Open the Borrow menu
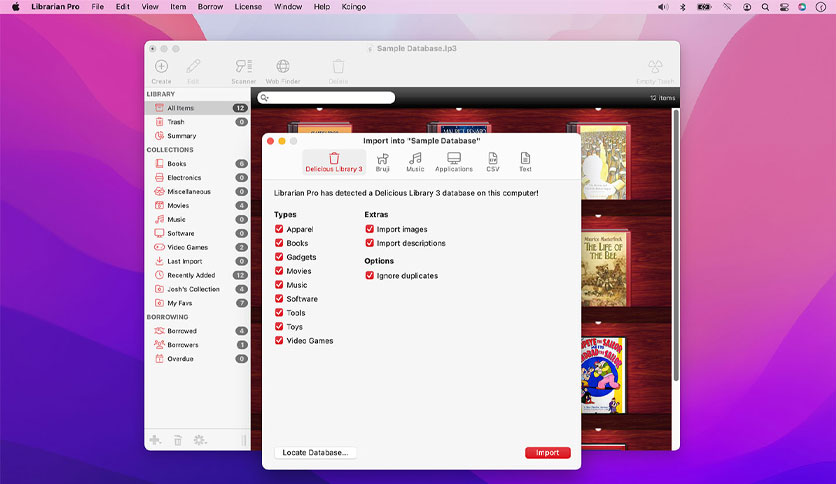836x484 pixels. tap(210, 6)
